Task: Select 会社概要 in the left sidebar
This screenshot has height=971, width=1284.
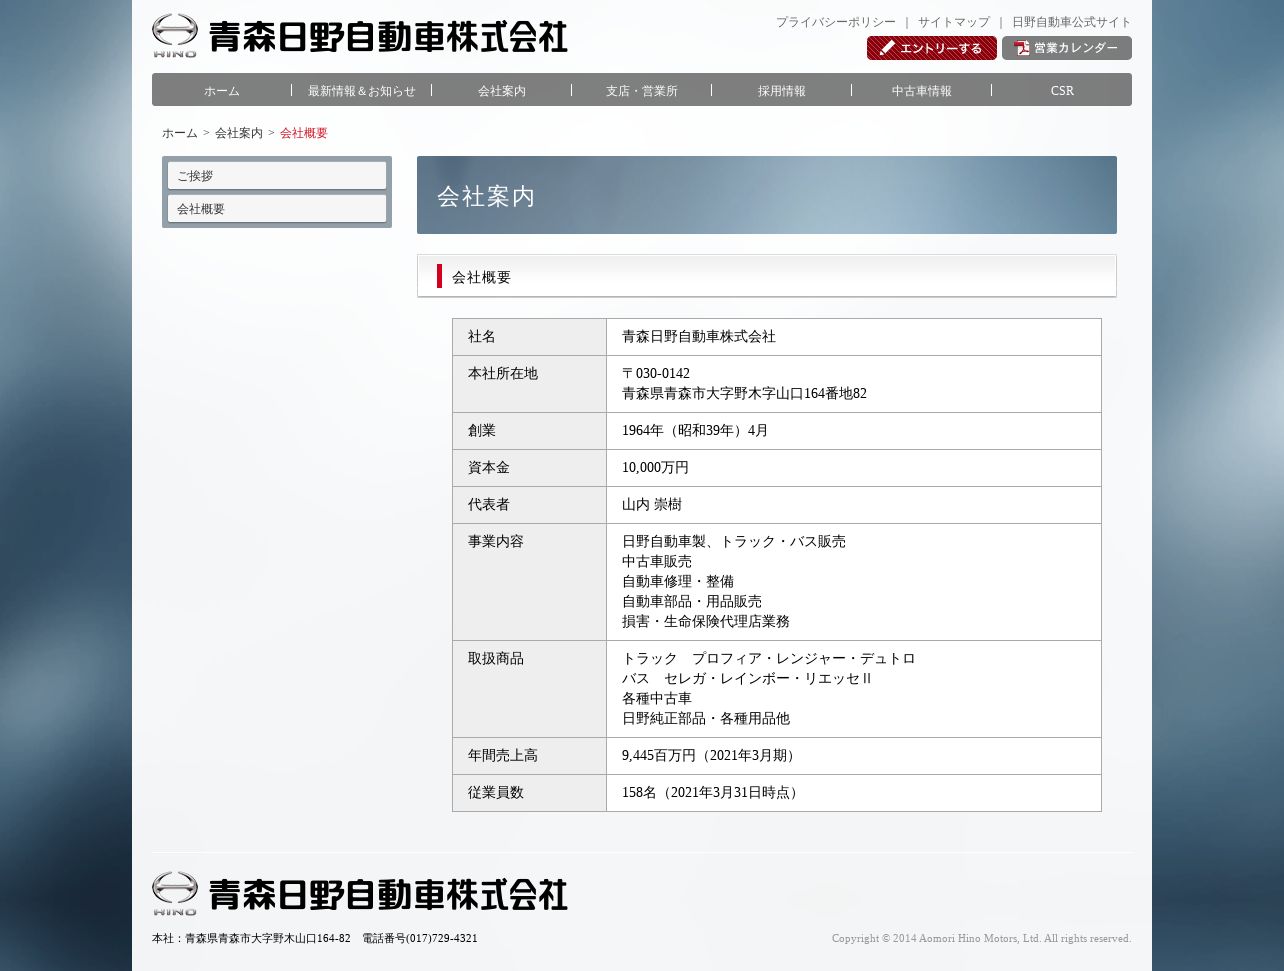Action: tap(277, 208)
